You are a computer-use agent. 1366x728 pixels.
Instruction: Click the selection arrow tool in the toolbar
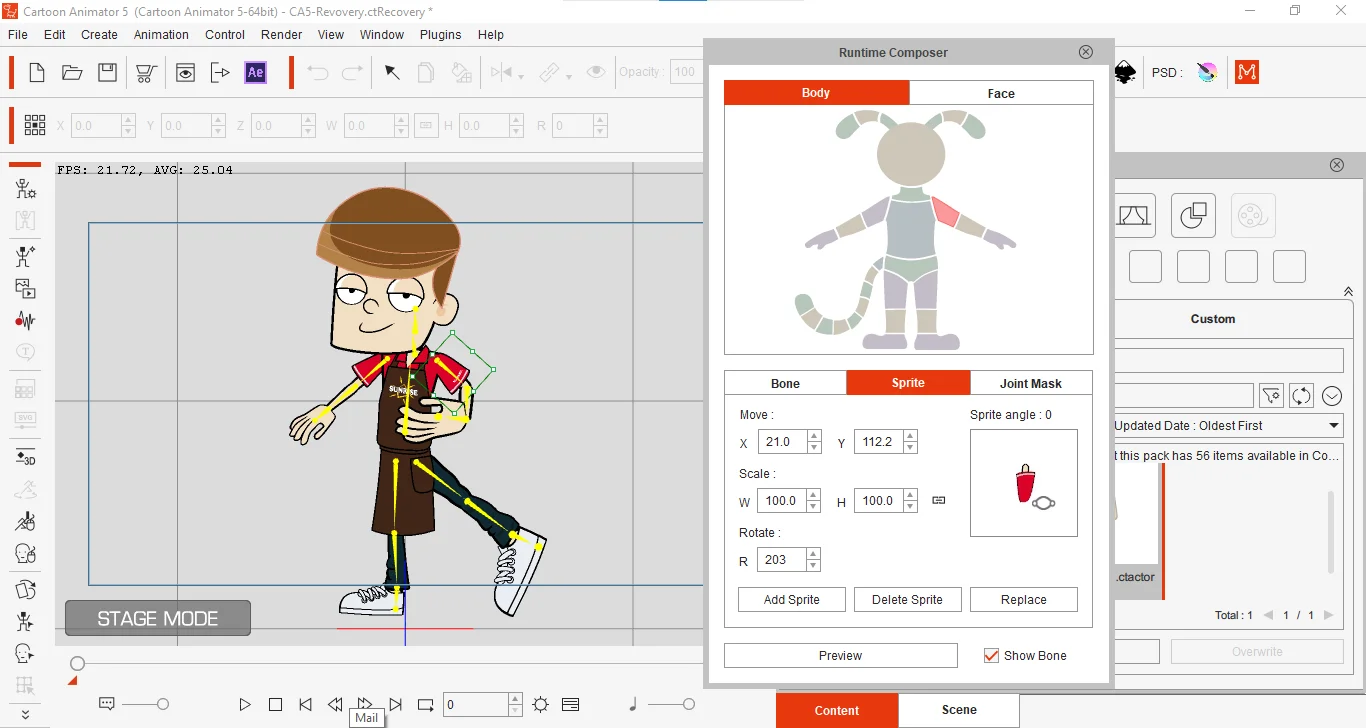pyautogui.click(x=392, y=72)
